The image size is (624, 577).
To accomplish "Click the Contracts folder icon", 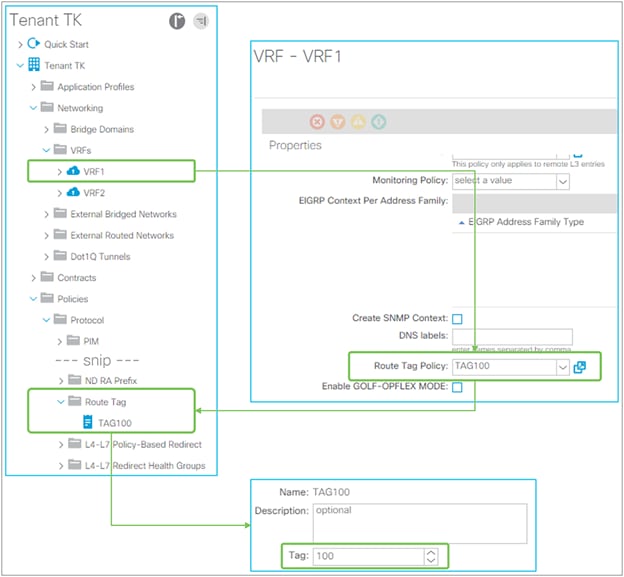I will coord(47,277).
